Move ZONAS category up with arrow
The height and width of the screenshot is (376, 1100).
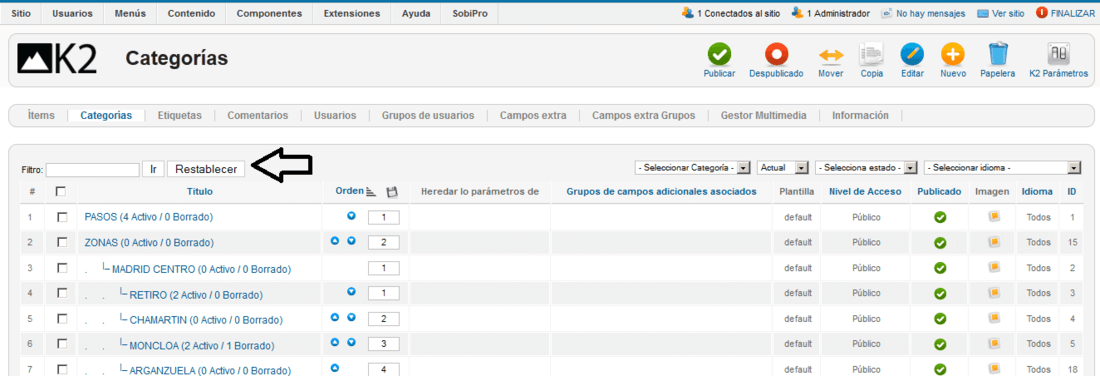pyautogui.click(x=335, y=241)
